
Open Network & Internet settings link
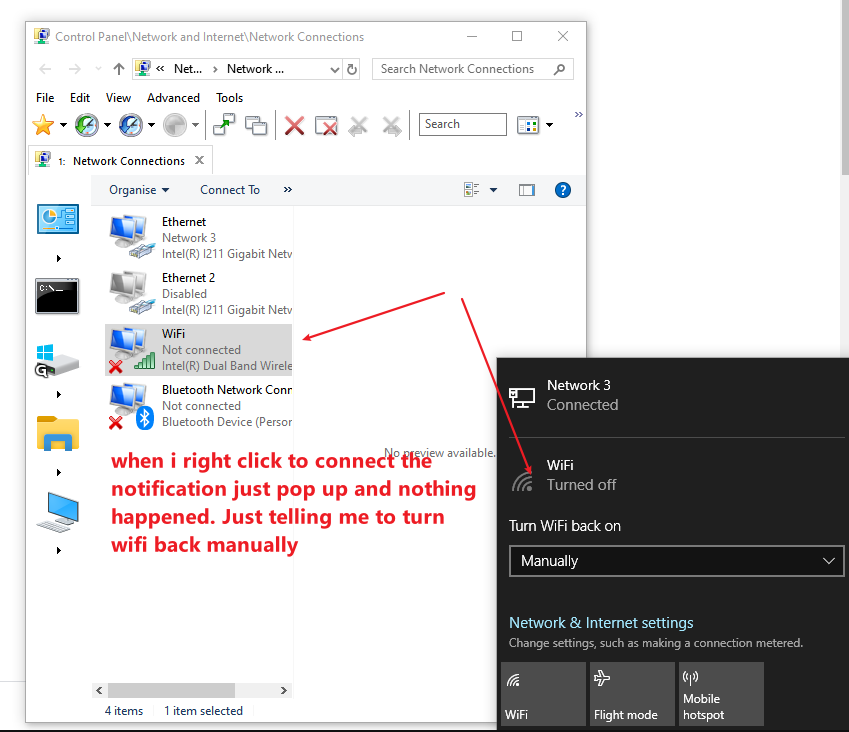pos(601,623)
